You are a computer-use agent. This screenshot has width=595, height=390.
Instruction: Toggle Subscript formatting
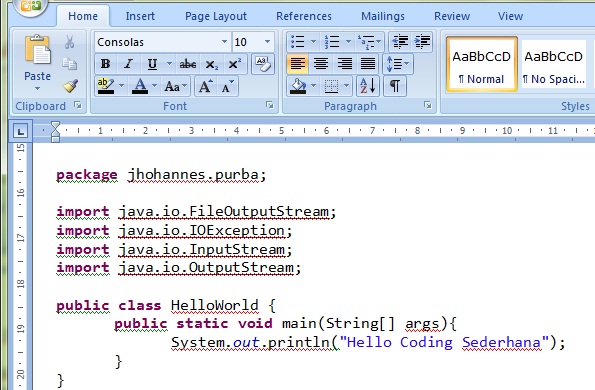coord(211,64)
